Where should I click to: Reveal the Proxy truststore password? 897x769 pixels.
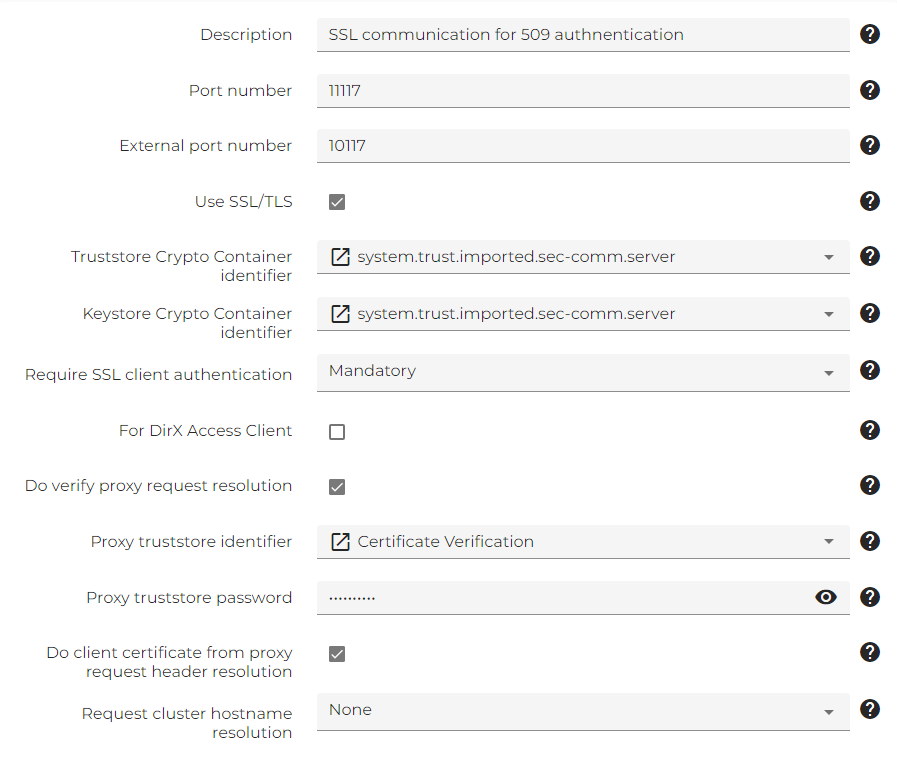826,597
